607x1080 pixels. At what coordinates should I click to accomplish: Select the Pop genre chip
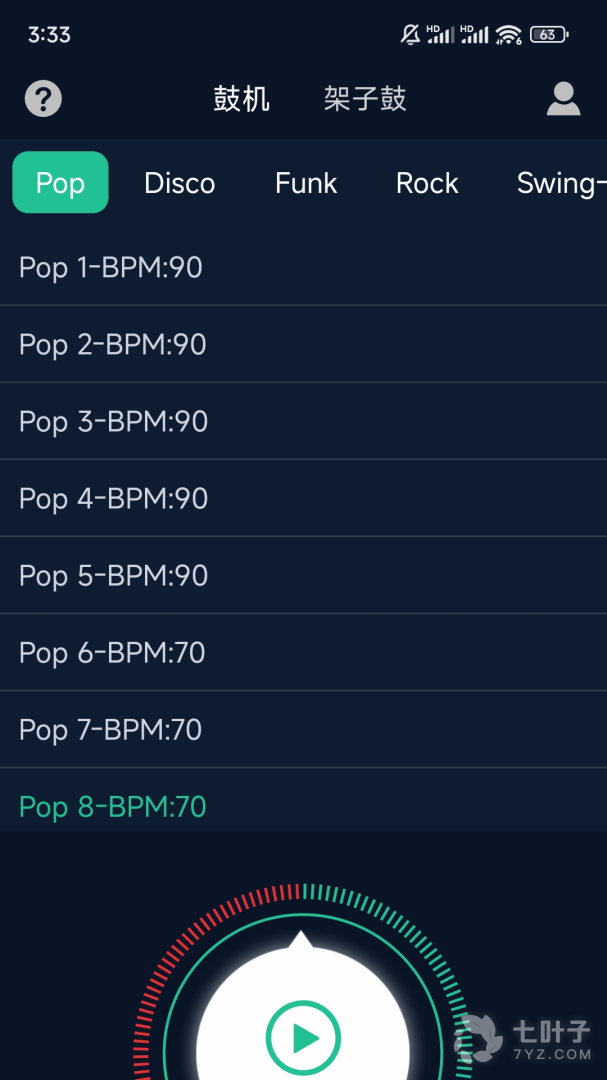pyautogui.click(x=61, y=183)
